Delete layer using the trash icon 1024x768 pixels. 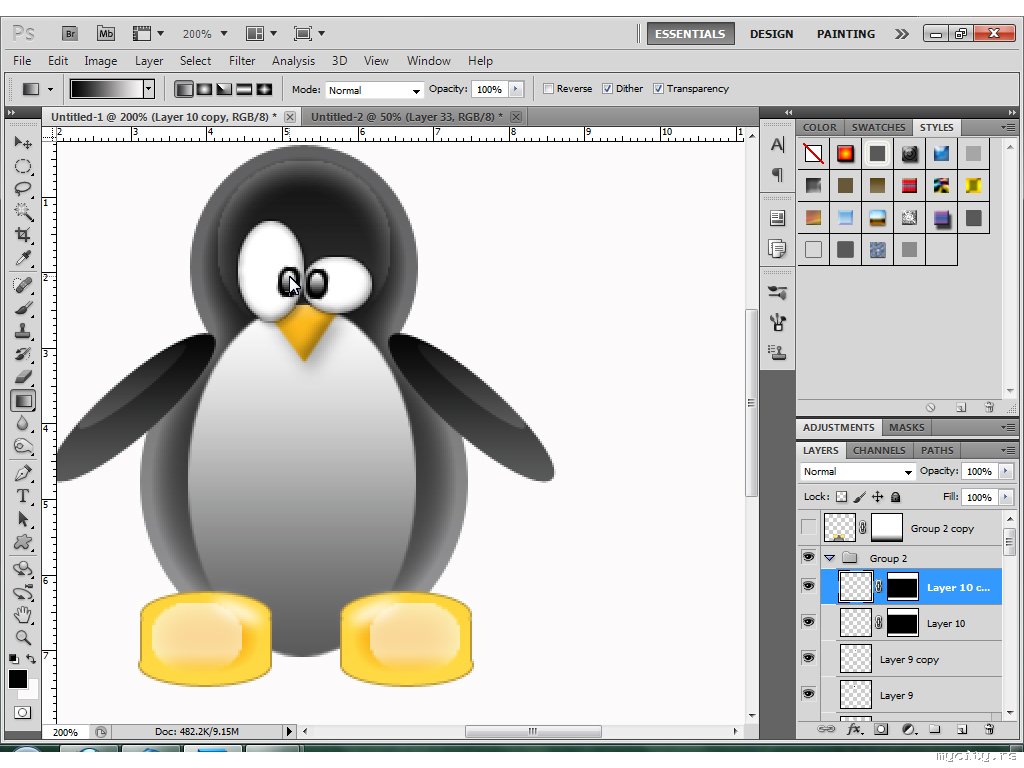coord(988,729)
